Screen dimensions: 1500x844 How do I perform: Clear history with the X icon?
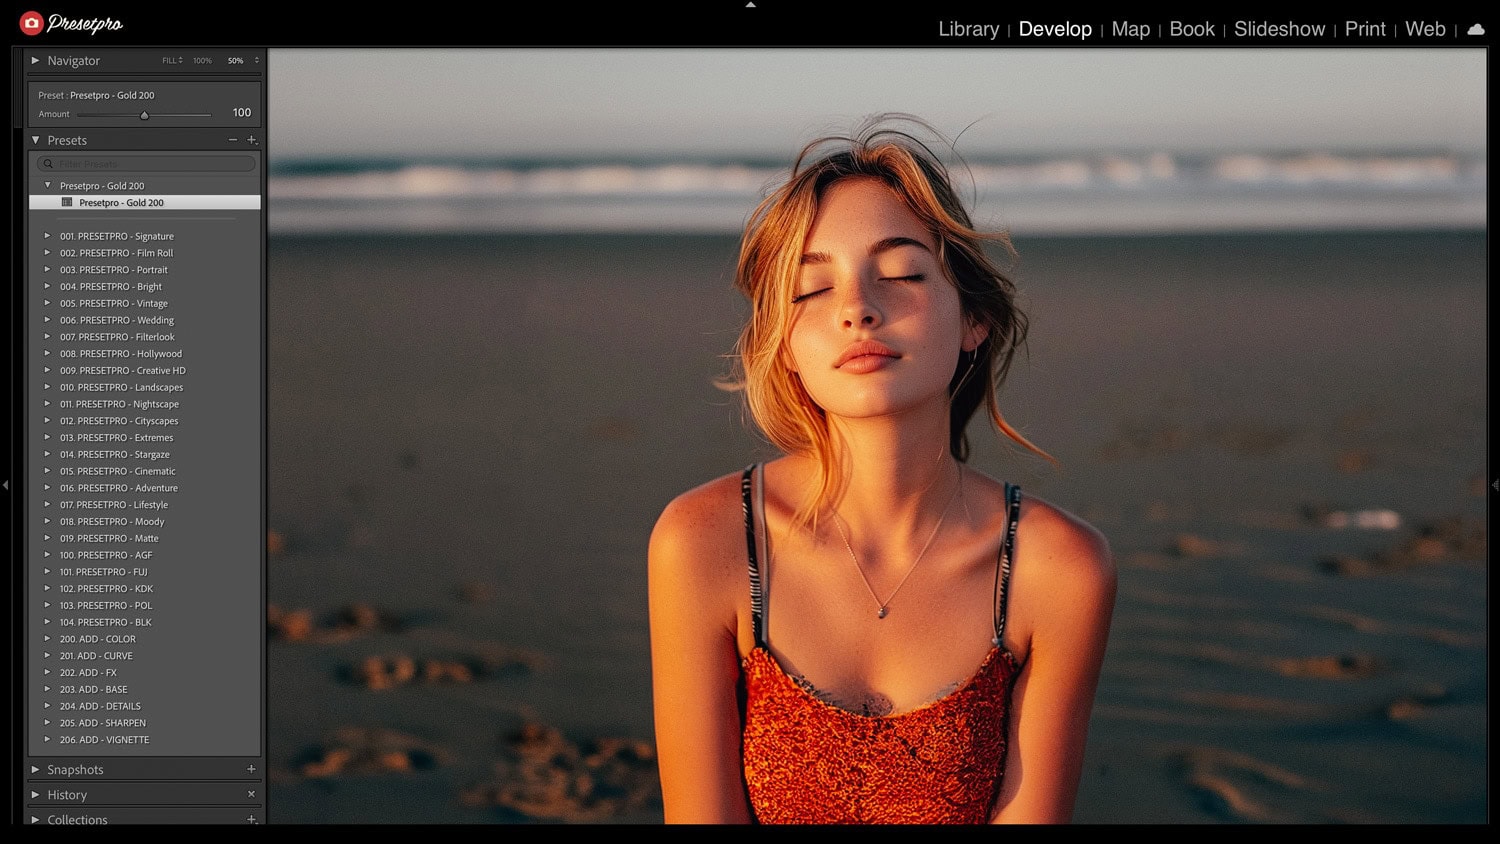(x=251, y=793)
